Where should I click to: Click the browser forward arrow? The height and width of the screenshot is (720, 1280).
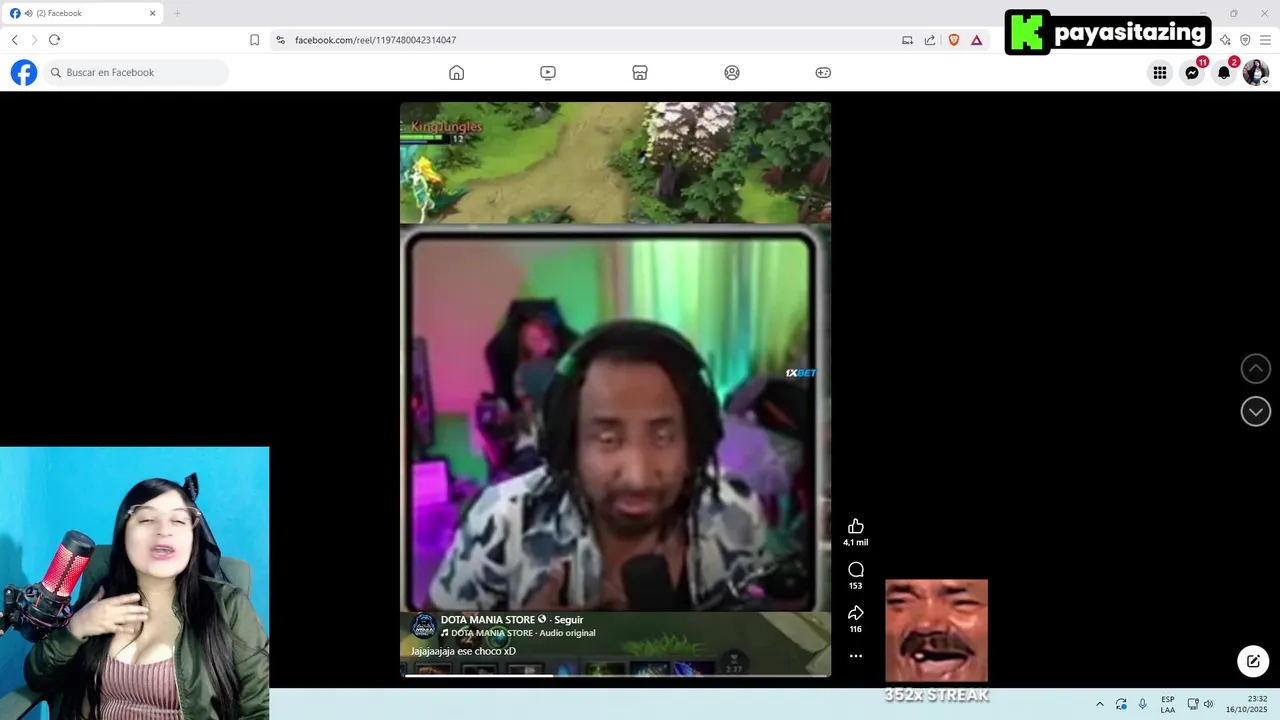click(x=34, y=40)
